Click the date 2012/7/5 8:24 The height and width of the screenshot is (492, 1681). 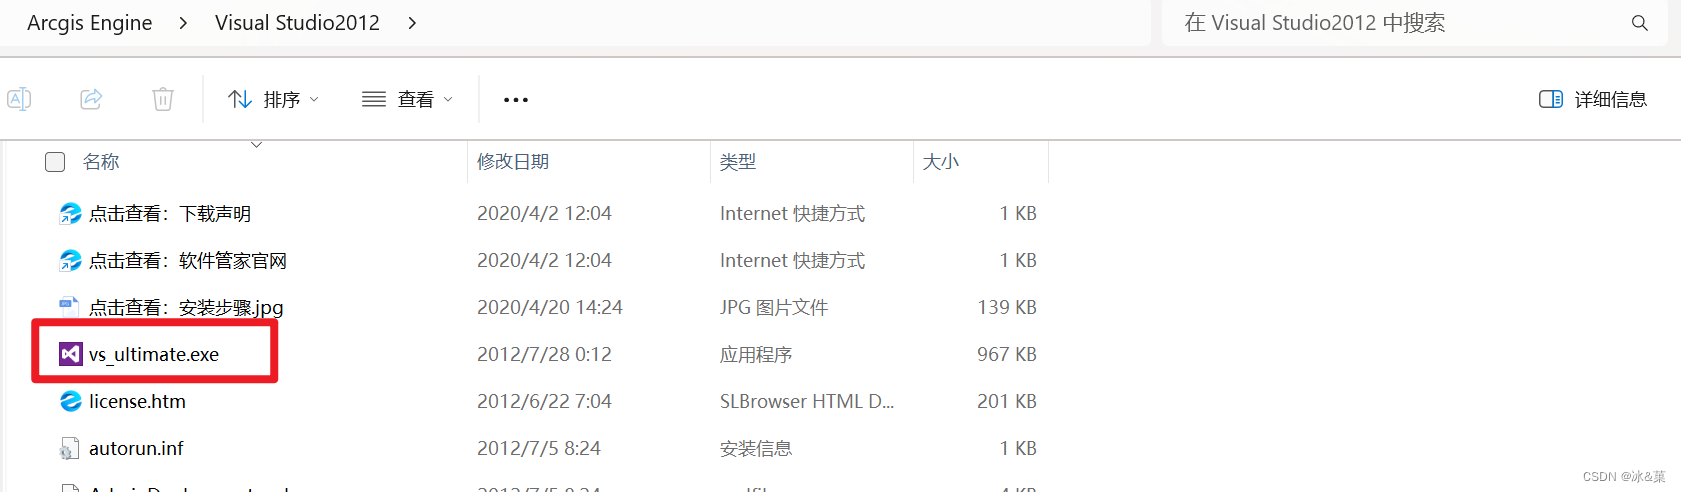(x=539, y=448)
